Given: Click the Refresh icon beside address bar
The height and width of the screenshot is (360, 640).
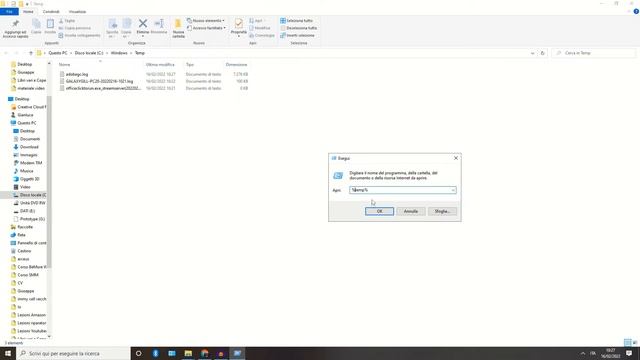Looking at the screenshot, I should 542,53.
